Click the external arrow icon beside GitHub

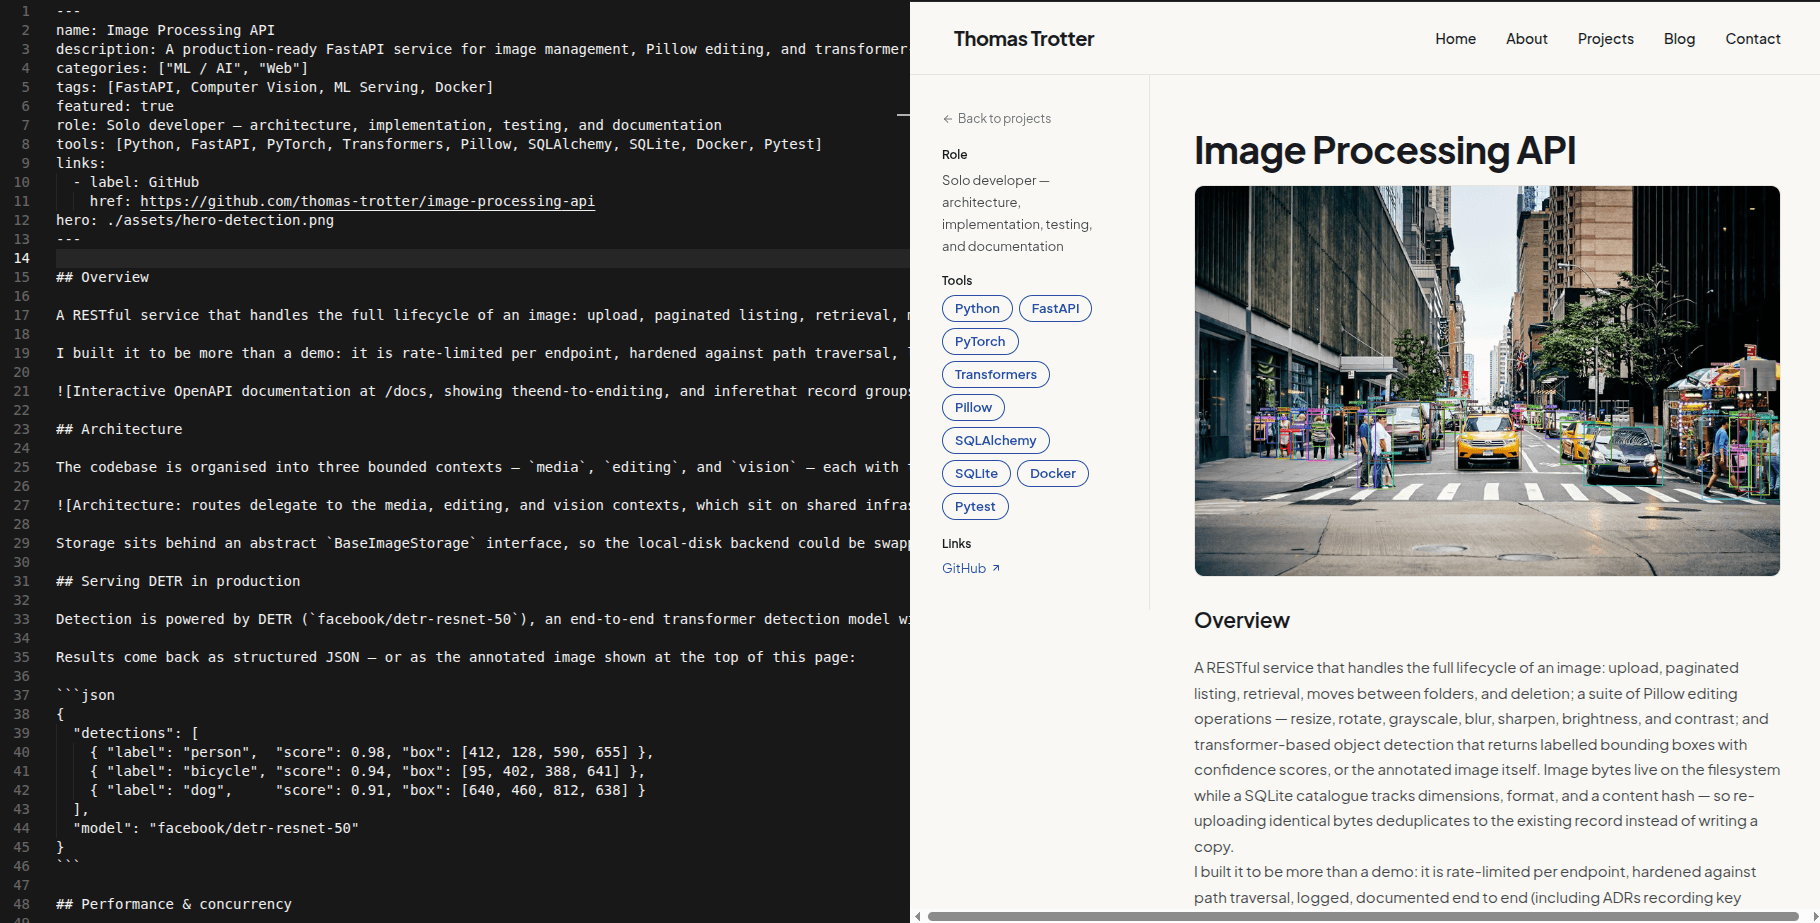pyautogui.click(x=996, y=568)
